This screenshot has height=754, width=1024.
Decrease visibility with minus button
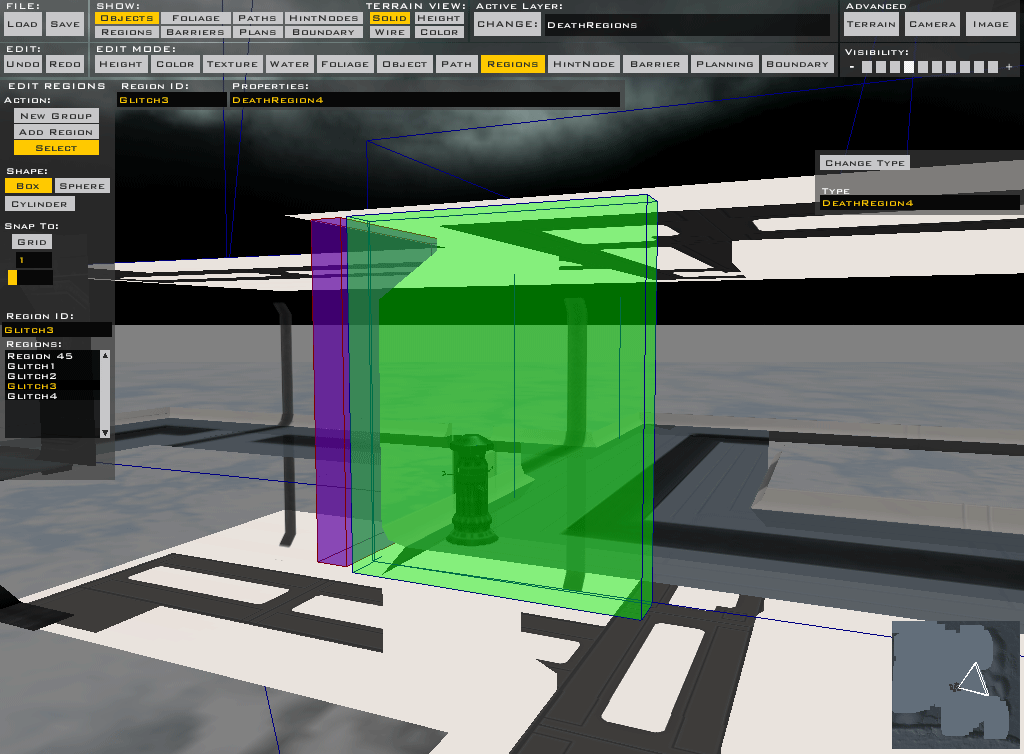(x=852, y=67)
